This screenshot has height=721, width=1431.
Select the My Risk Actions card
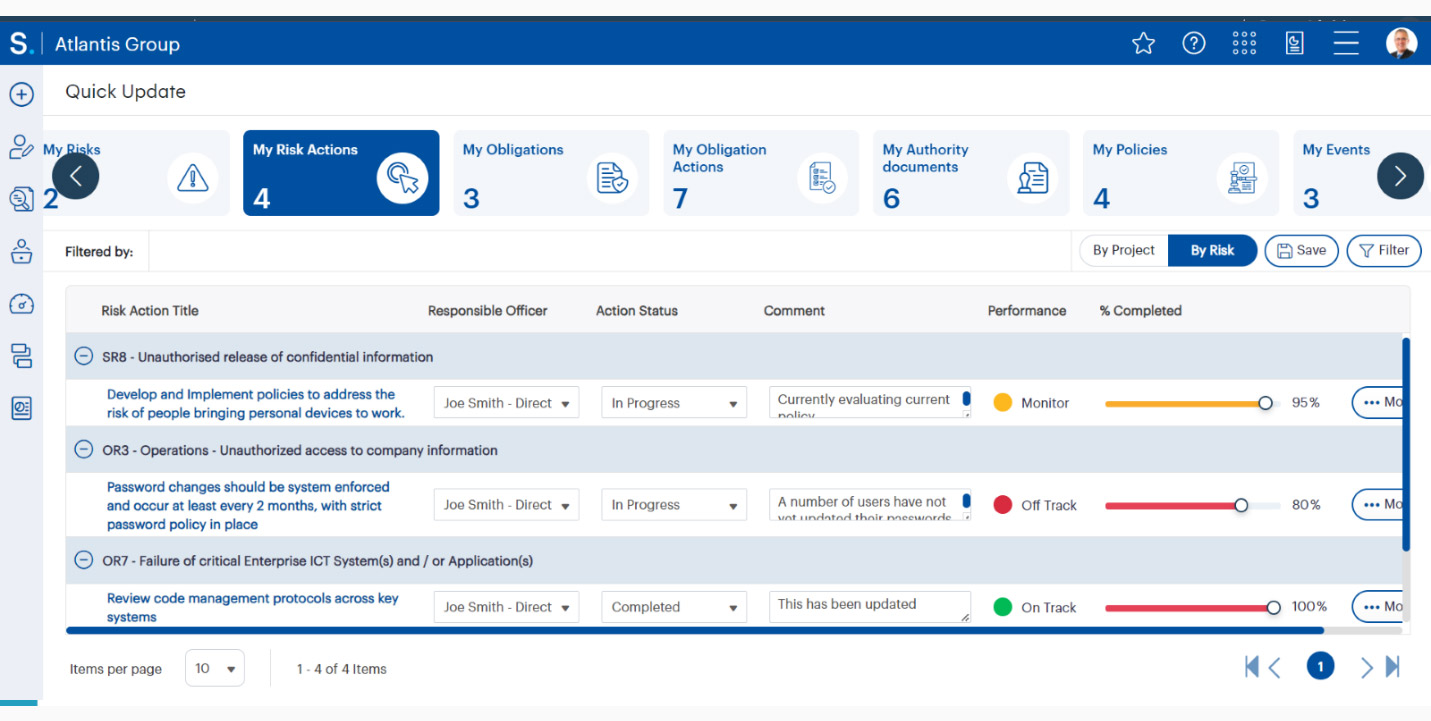(x=341, y=173)
